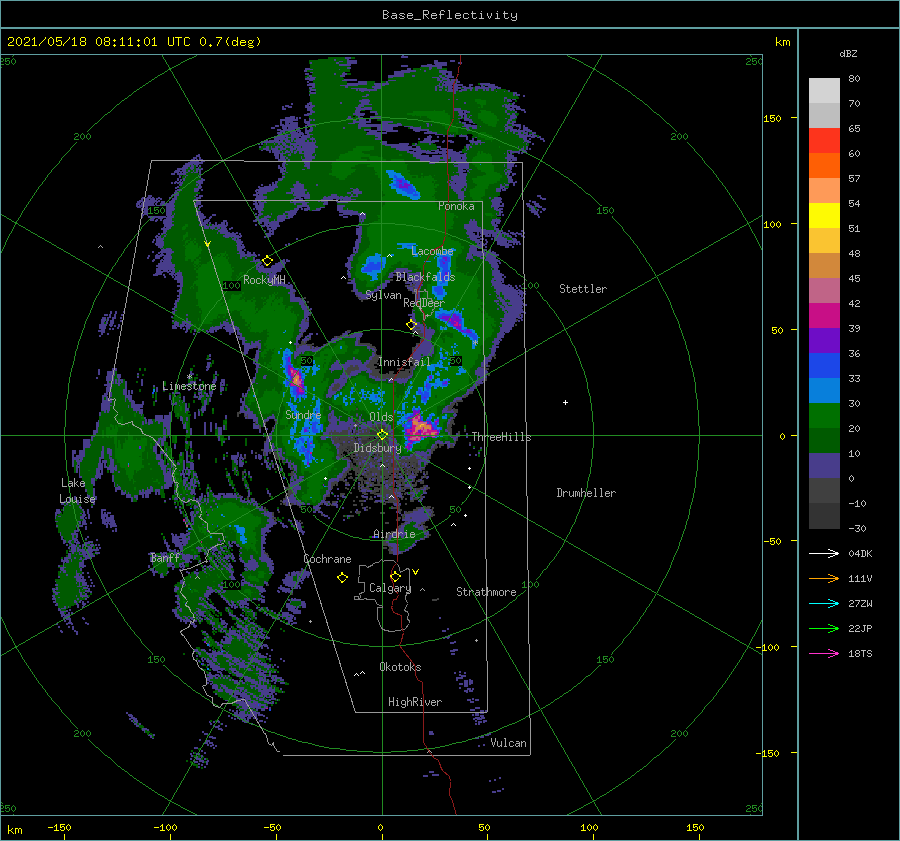Click the 45 value on dBZ scale

(x=854, y=278)
